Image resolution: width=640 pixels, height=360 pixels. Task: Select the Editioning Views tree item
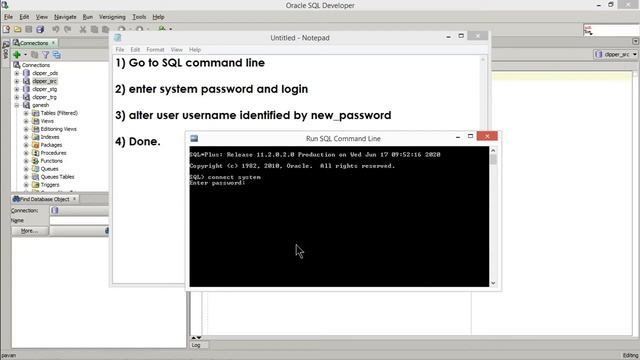(x=59, y=129)
